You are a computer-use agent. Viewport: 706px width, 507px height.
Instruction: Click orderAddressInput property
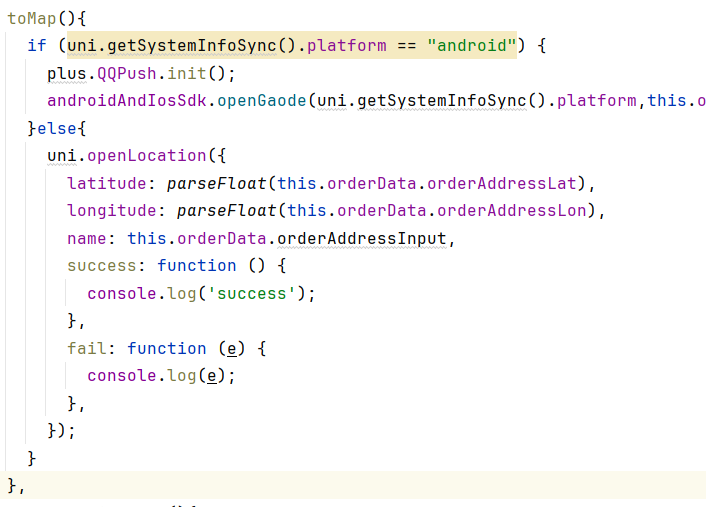pos(362,239)
